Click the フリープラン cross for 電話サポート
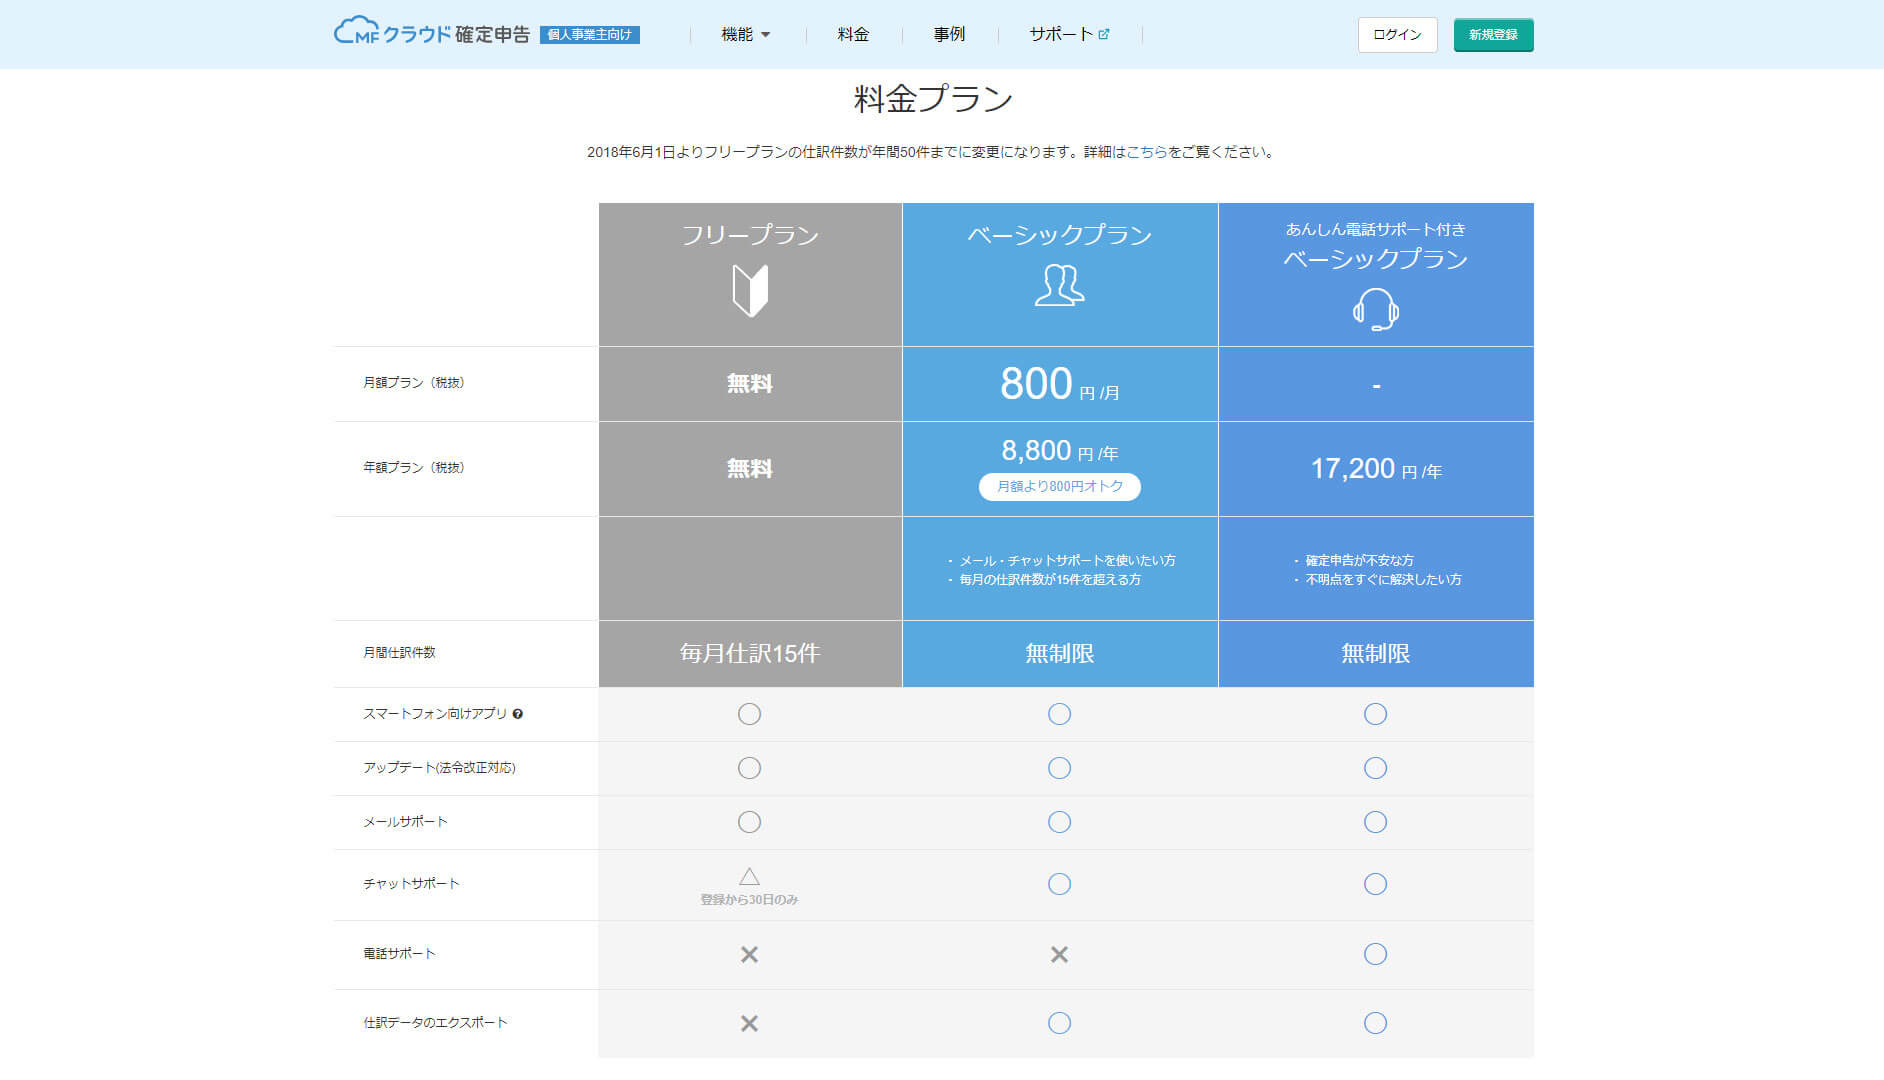The width and height of the screenshot is (1884, 1080). (749, 955)
